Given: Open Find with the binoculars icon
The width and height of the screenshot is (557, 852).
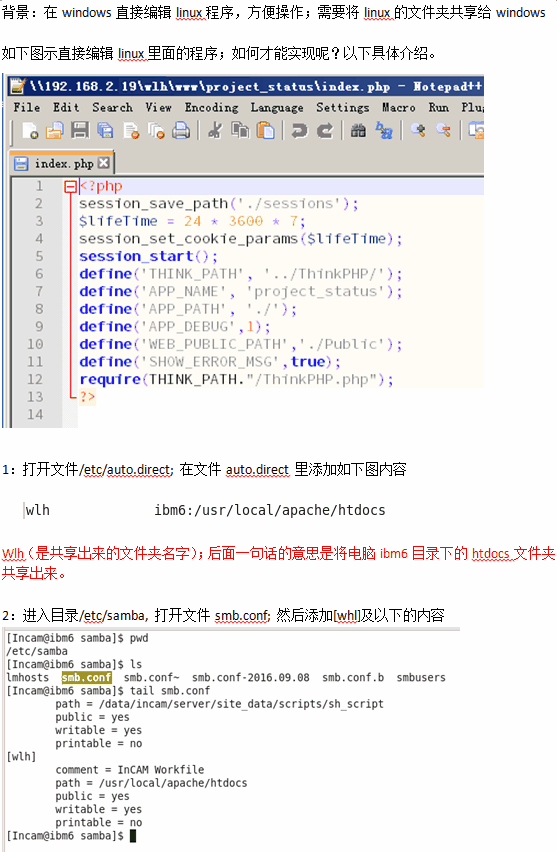Looking at the screenshot, I should click(358, 131).
